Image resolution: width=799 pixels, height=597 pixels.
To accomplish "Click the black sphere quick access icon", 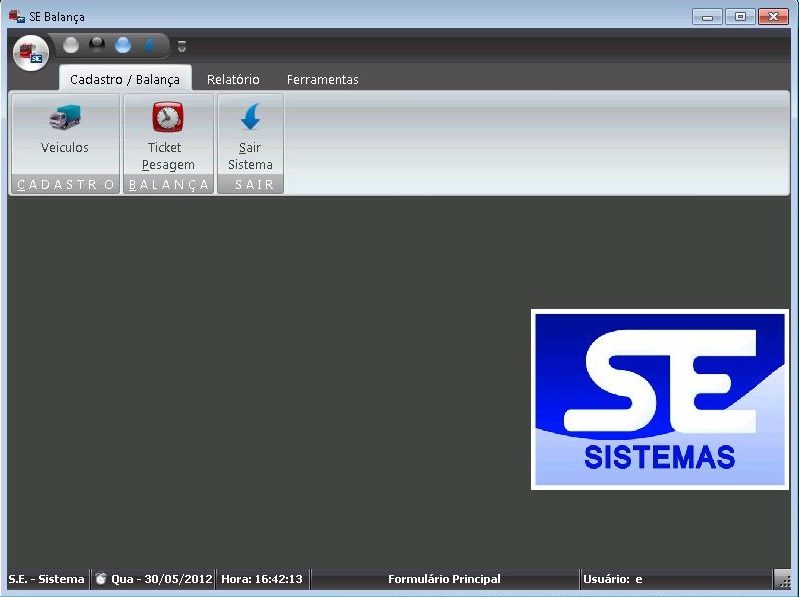I will click(97, 45).
